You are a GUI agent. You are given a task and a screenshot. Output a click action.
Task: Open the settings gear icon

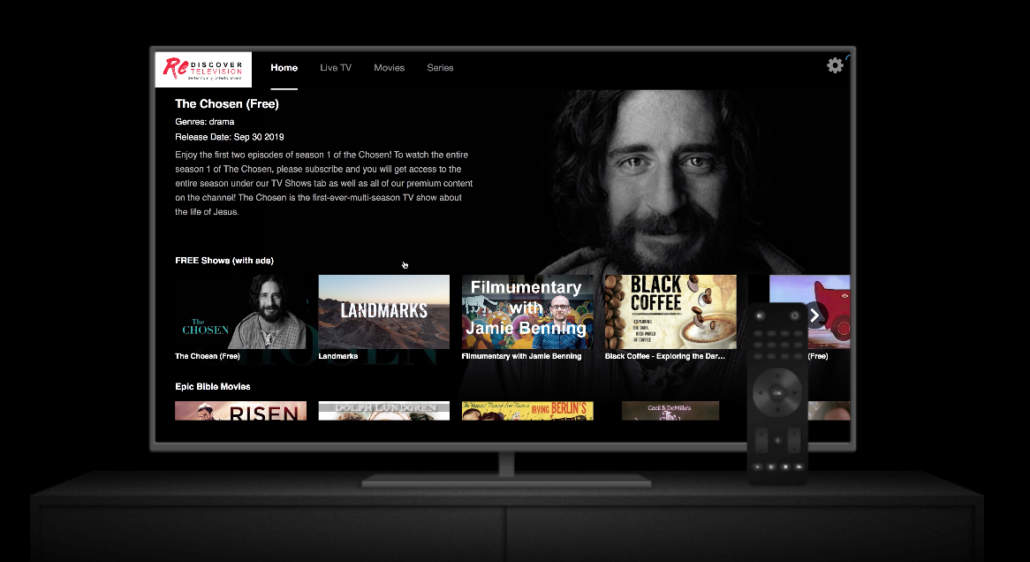(835, 65)
